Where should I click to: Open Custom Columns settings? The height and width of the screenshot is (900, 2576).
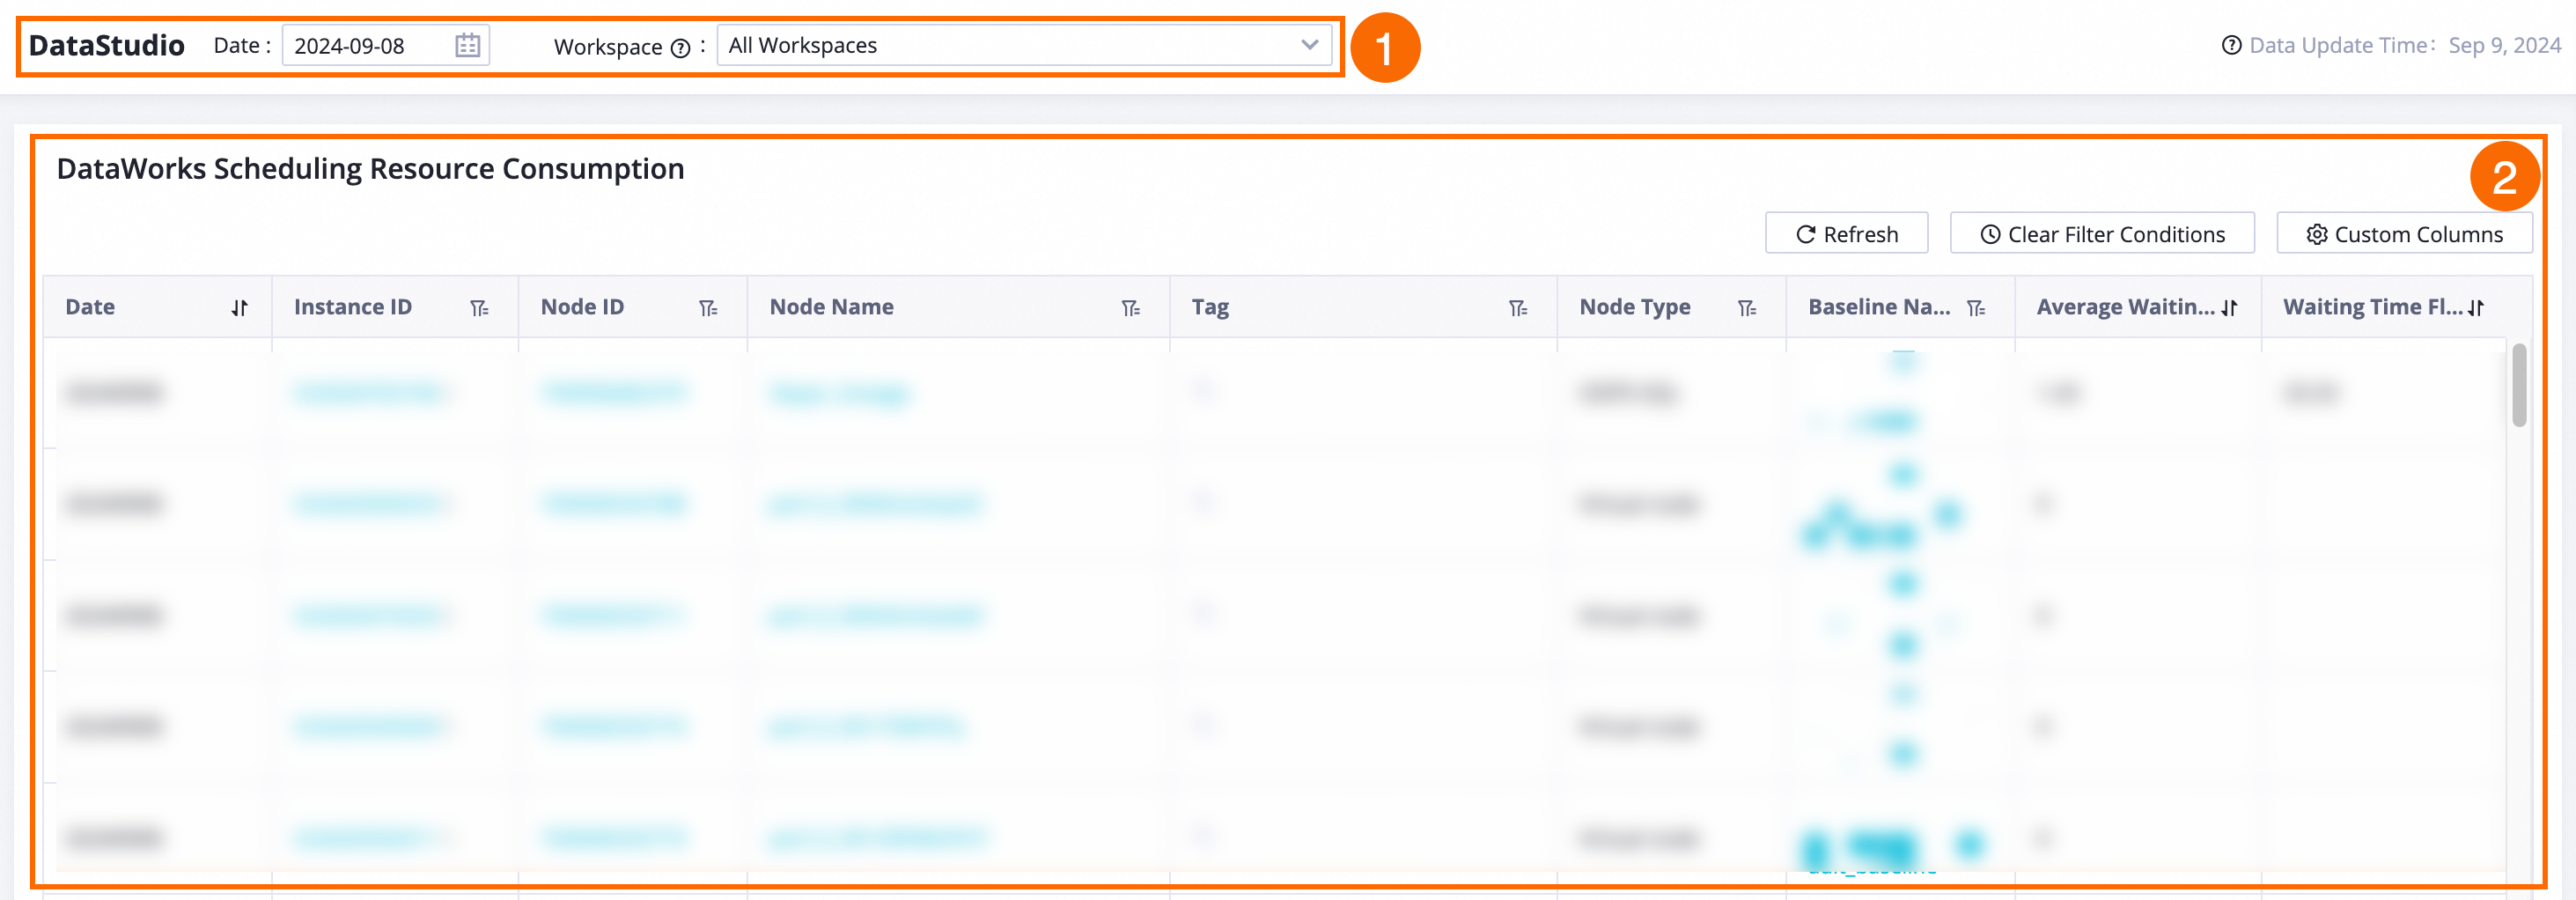(x=2404, y=233)
